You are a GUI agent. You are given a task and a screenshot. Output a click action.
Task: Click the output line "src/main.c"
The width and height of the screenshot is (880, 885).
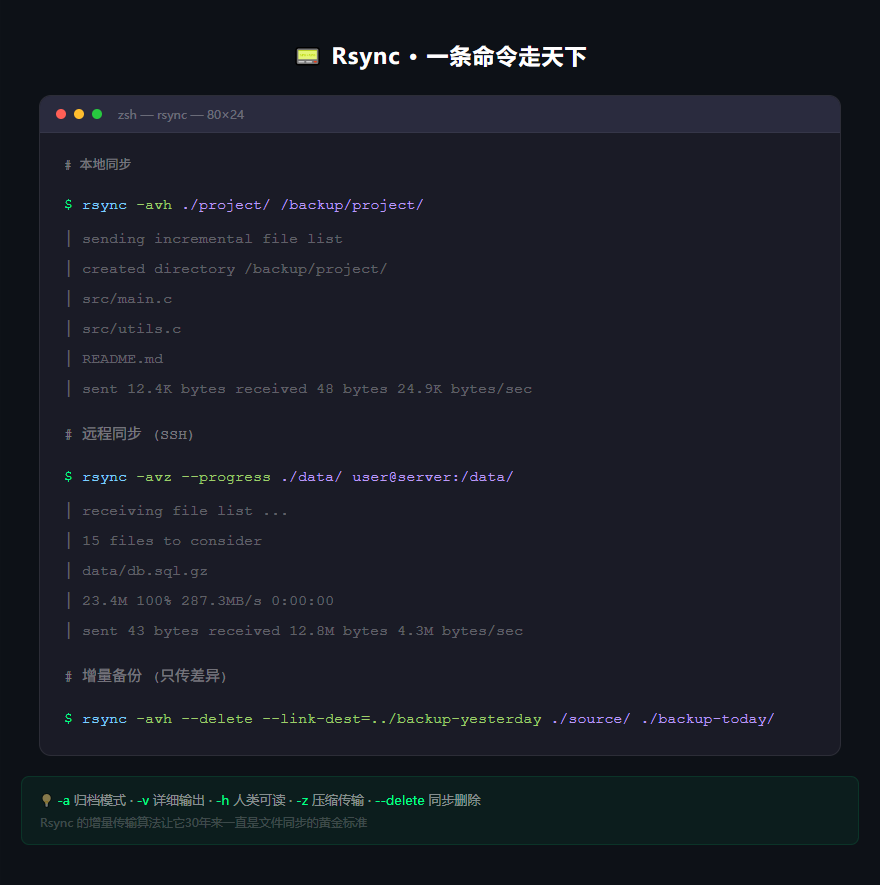(x=127, y=299)
